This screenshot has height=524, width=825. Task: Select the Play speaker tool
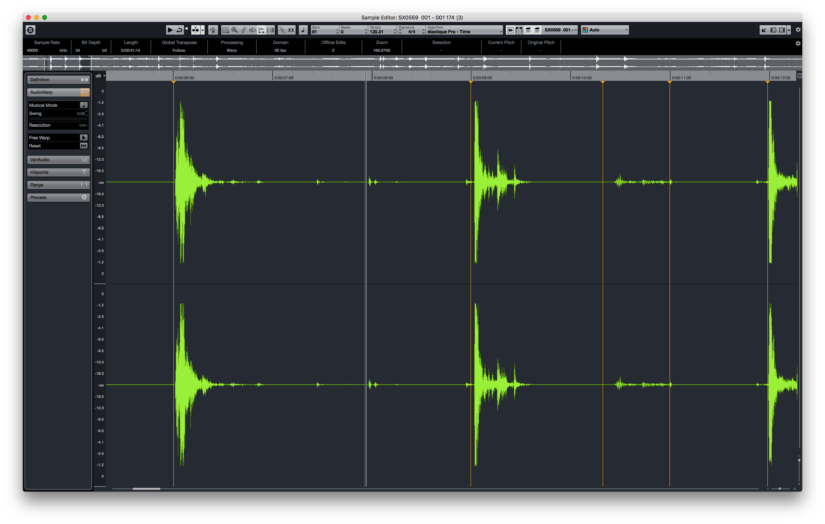click(x=253, y=30)
